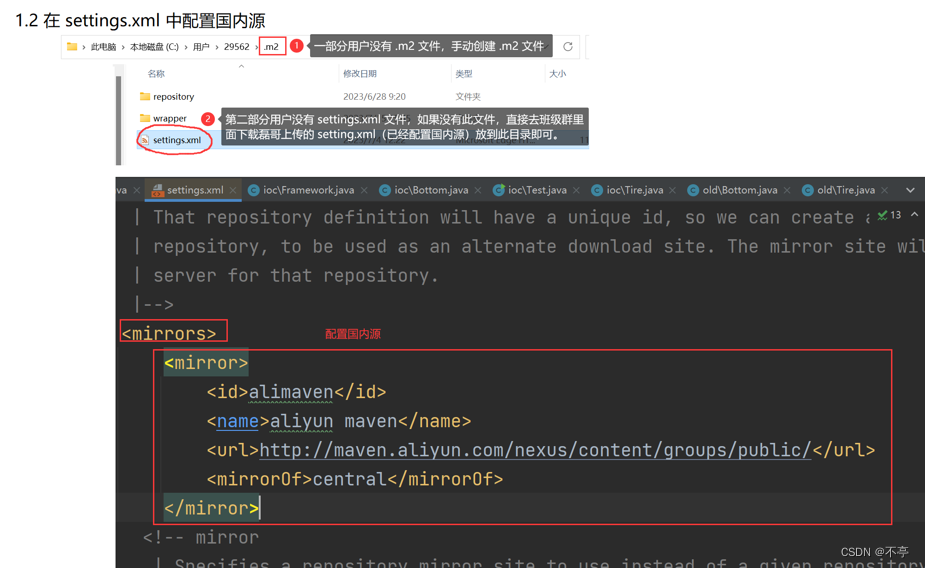Sort files by 类型 column
The width and height of the screenshot is (925, 568).
[464, 74]
